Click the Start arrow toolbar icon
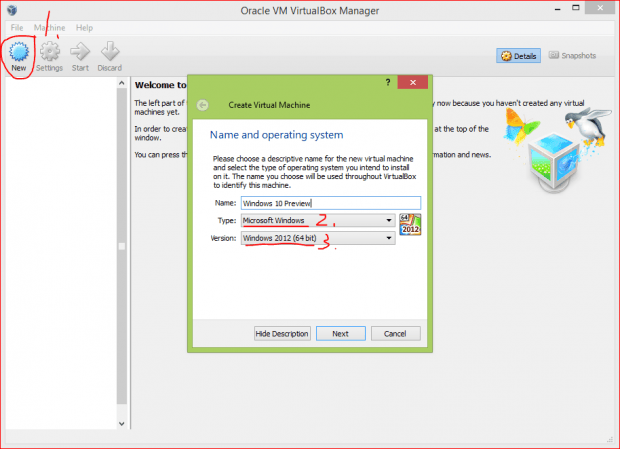620x449 pixels. coord(80,52)
